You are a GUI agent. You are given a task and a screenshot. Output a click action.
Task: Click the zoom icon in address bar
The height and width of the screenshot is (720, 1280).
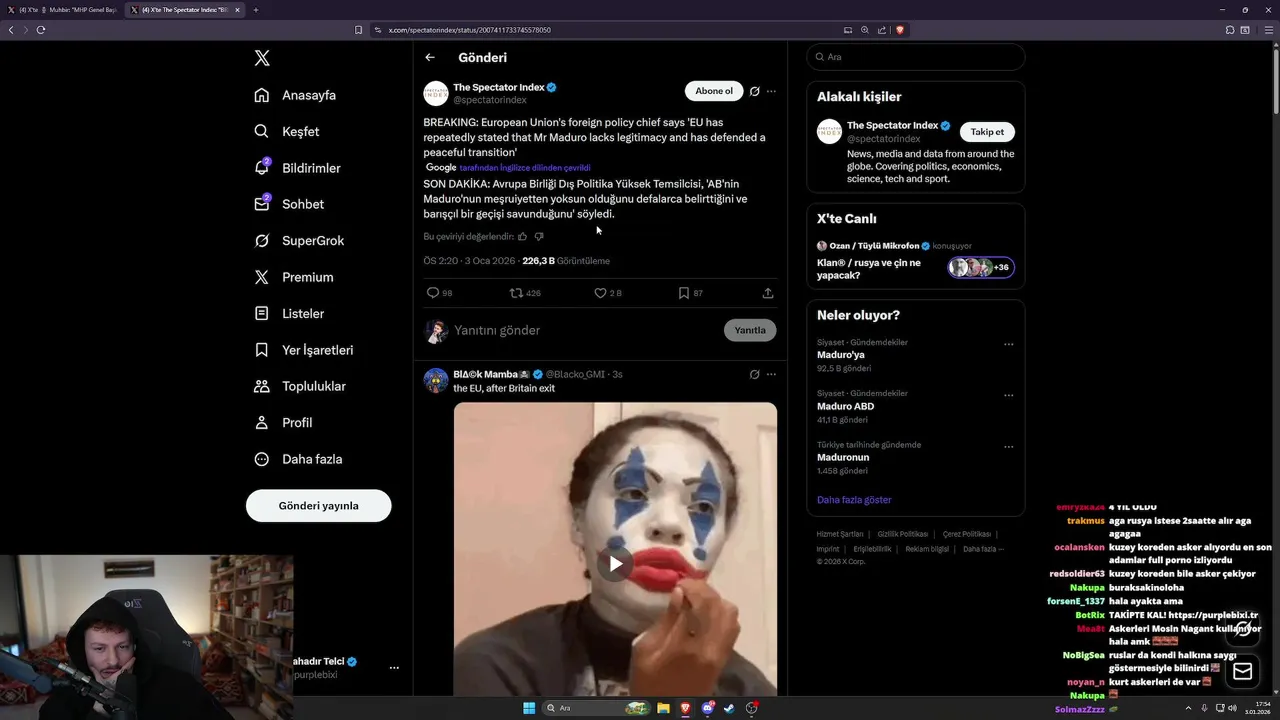click(x=865, y=30)
